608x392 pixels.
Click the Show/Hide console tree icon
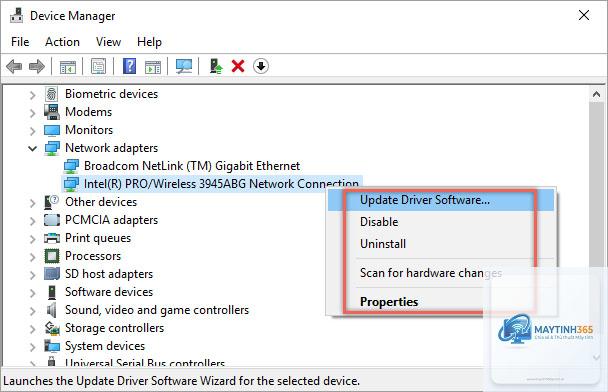(67, 67)
